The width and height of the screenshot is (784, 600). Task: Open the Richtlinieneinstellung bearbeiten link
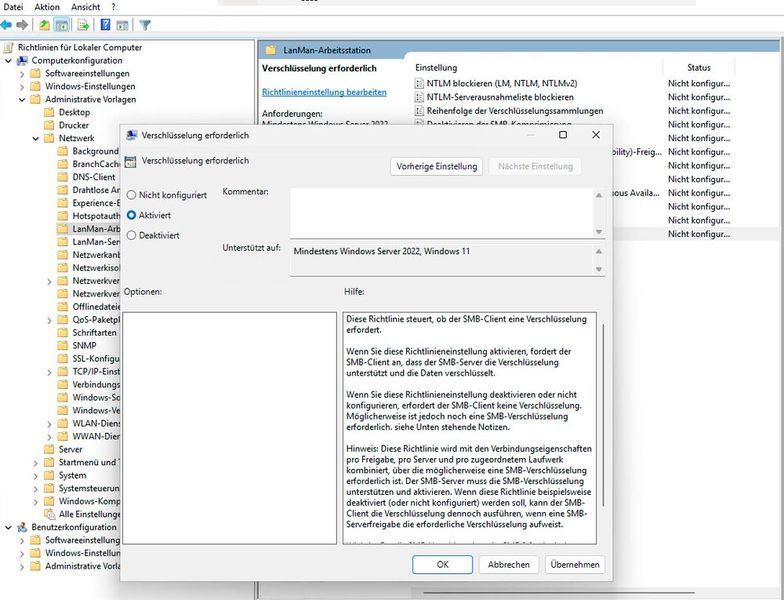[324, 92]
